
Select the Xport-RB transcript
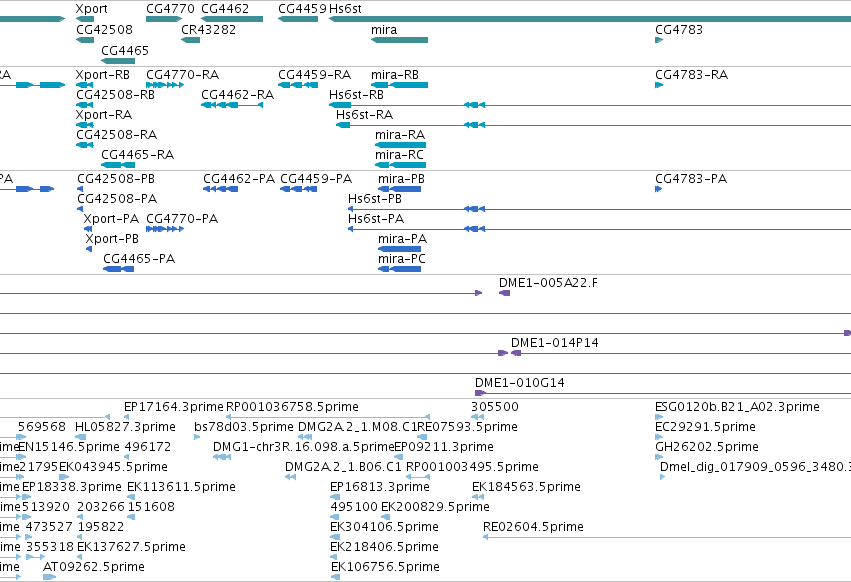point(85,85)
